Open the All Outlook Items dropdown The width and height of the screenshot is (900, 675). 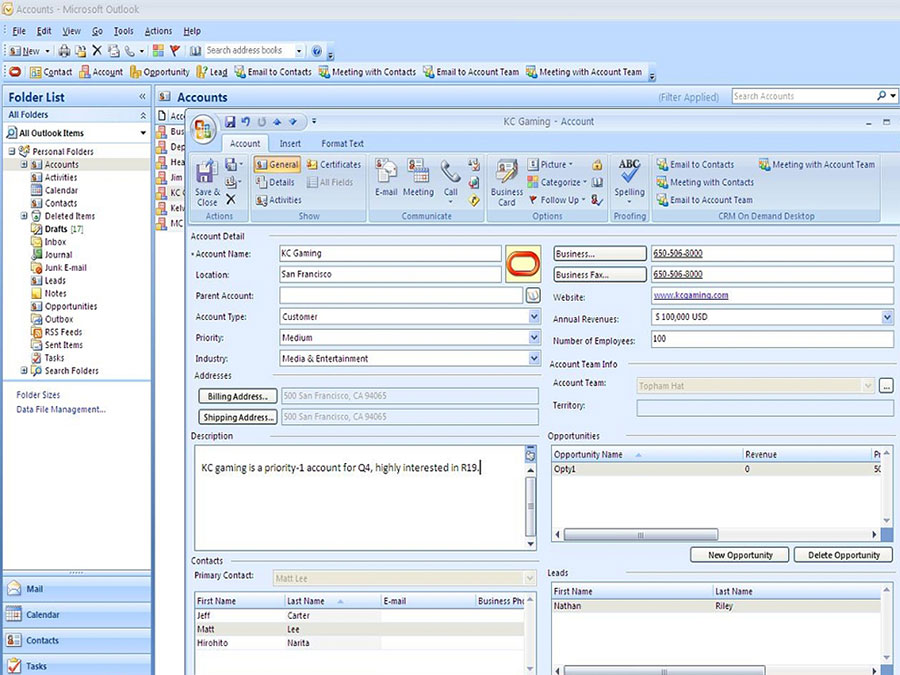point(143,133)
